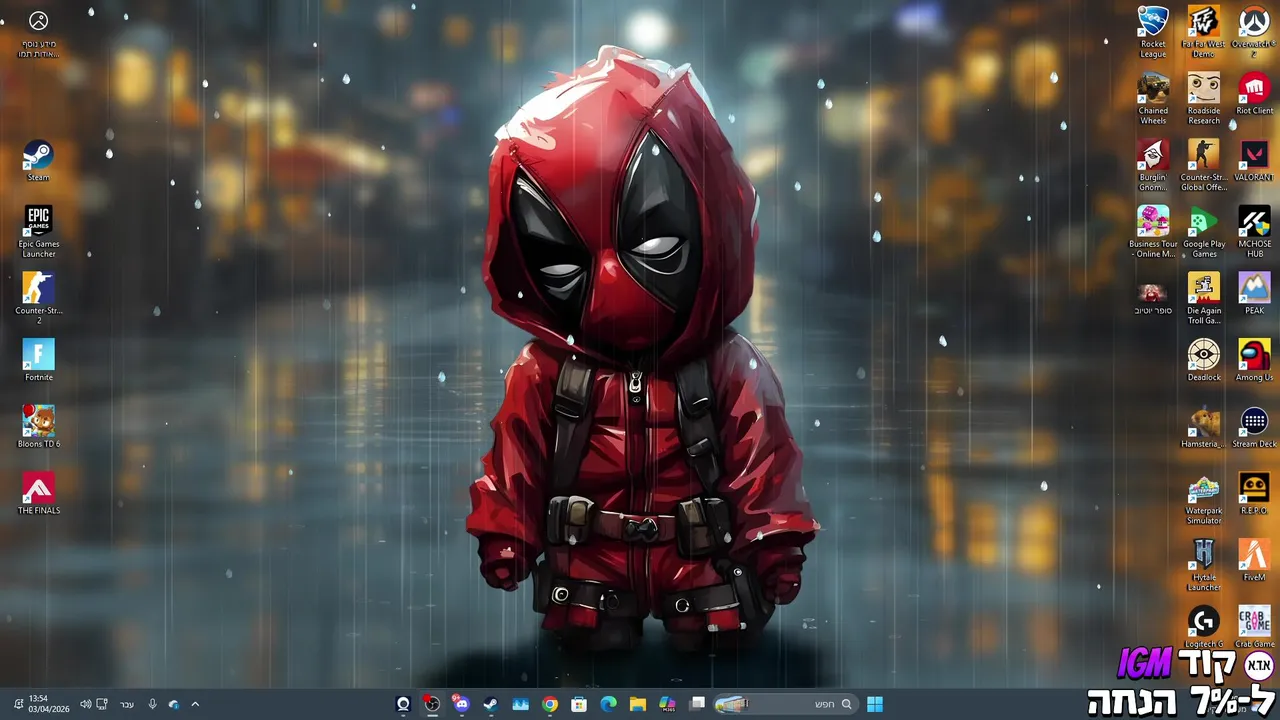This screenshot has height=720, width=1280.
Task: Open the notification bell icon
Action: (x=18, y=704)
